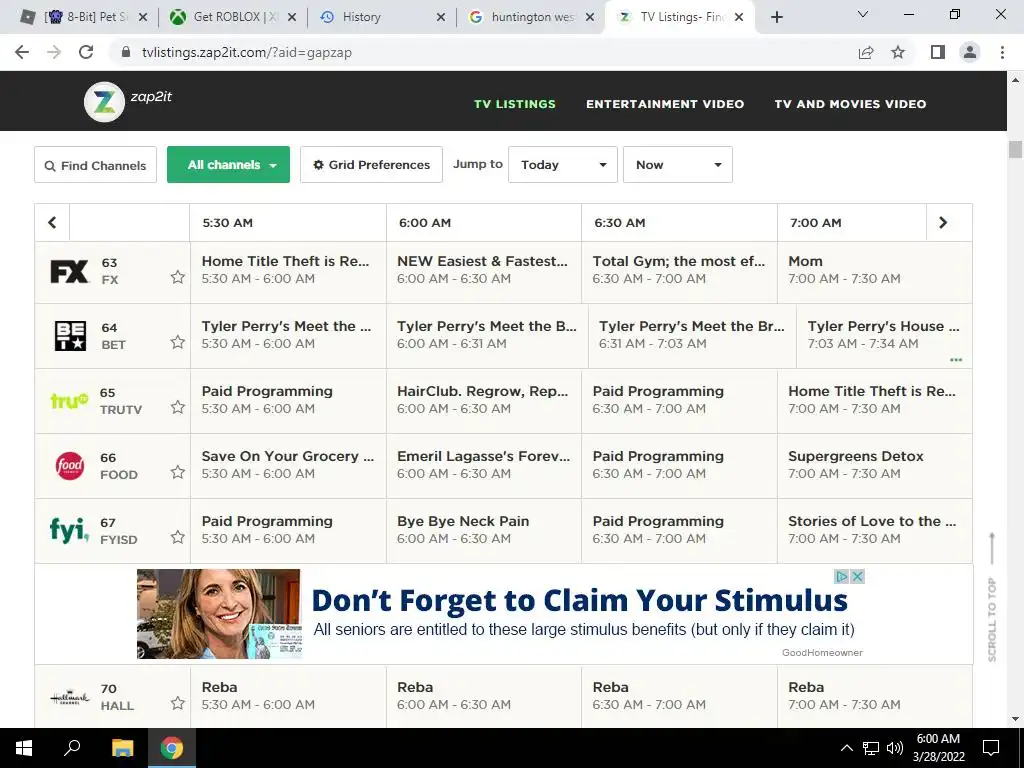Click the Hallmark channel logo
The image size is (1024, 768).
click(70, 697)
